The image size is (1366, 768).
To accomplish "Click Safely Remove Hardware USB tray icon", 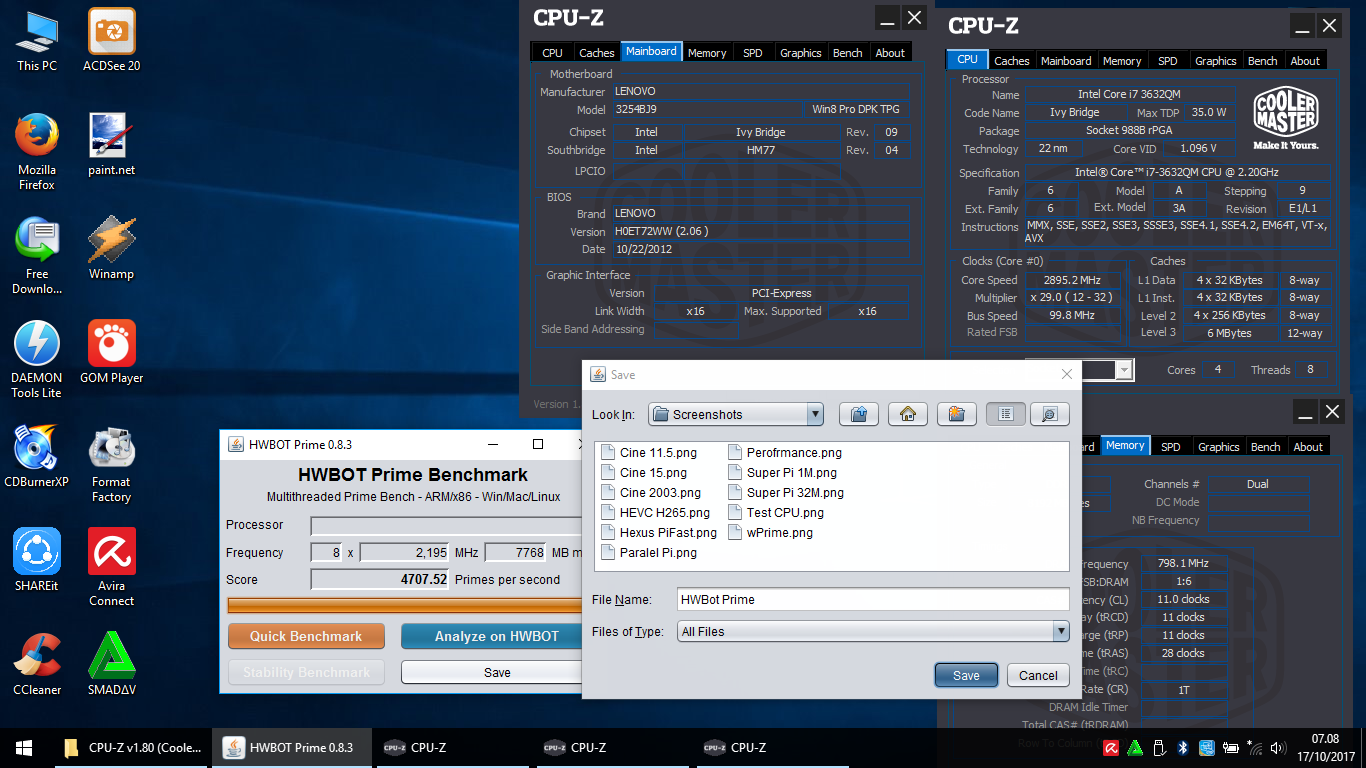I will (1158, 747).
